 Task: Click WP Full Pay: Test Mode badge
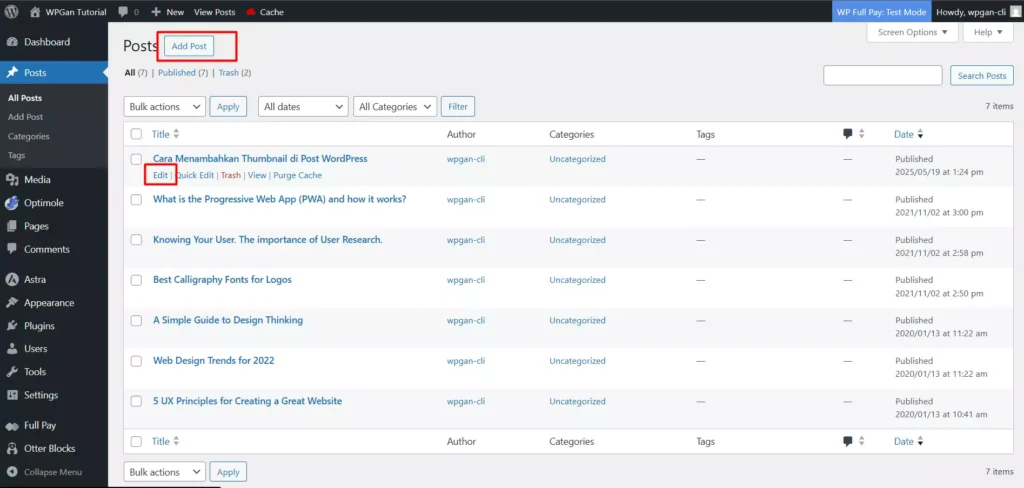(882, 12)
